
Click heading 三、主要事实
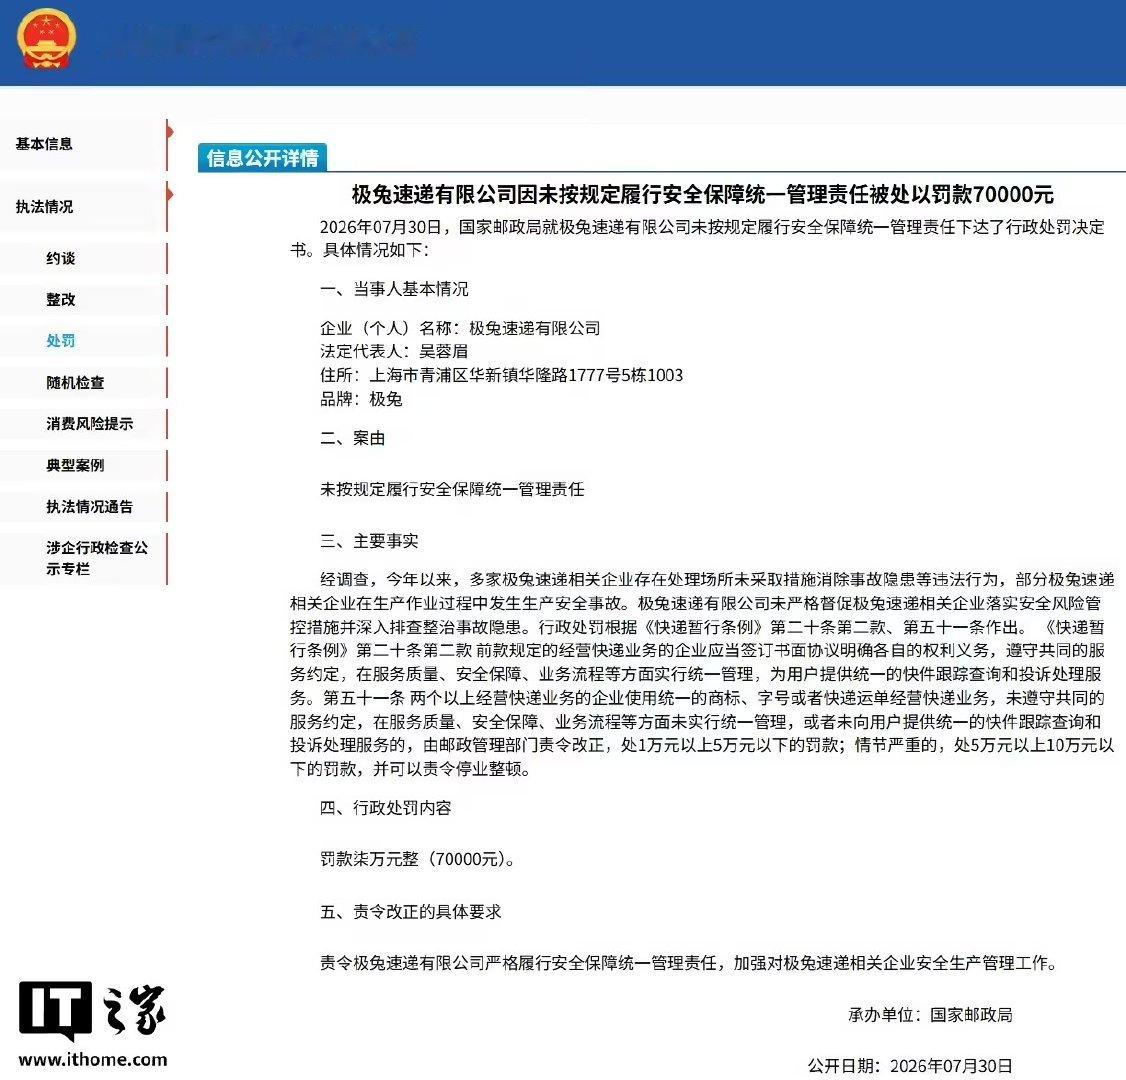pyautogui.click(x=369, y=541)
